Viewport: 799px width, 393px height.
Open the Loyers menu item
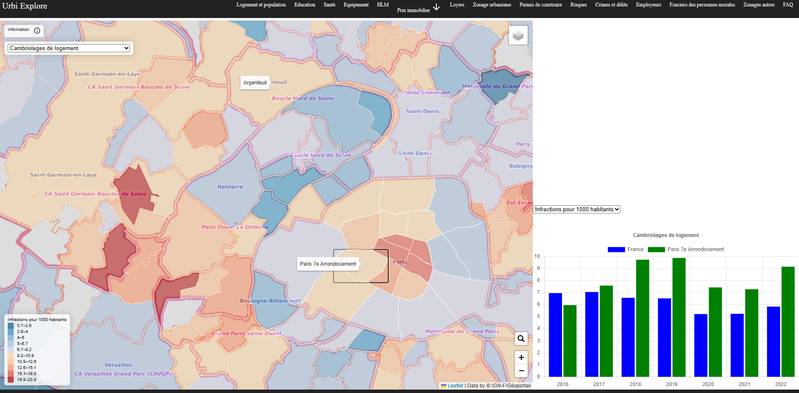[x=457, y=5]
